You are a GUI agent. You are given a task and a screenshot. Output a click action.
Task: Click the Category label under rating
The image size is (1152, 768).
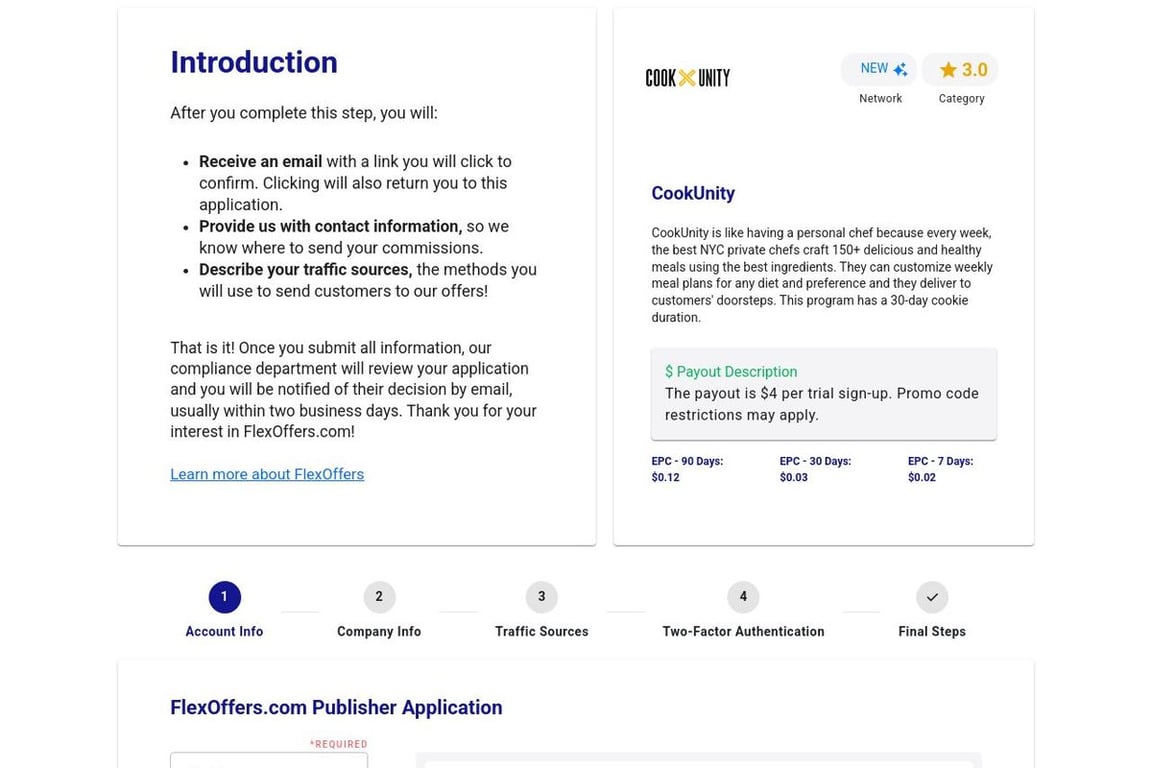[x=961, y=98]
